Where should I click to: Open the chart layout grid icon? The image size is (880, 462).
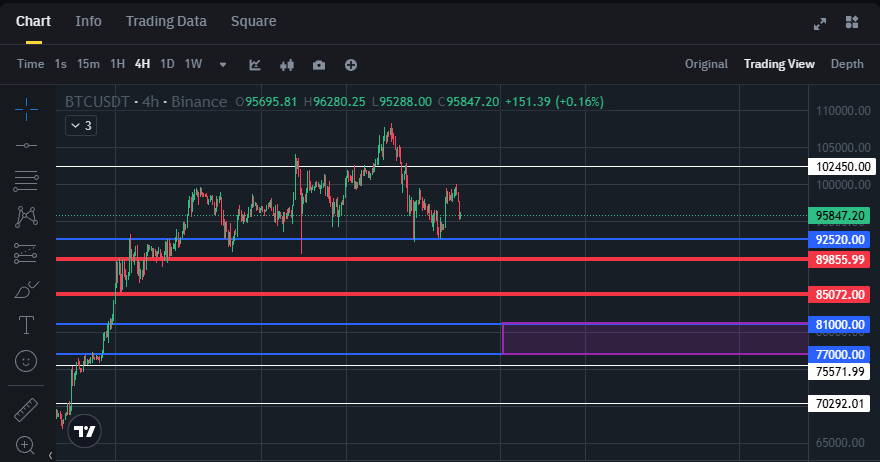(x=852, y=22)
